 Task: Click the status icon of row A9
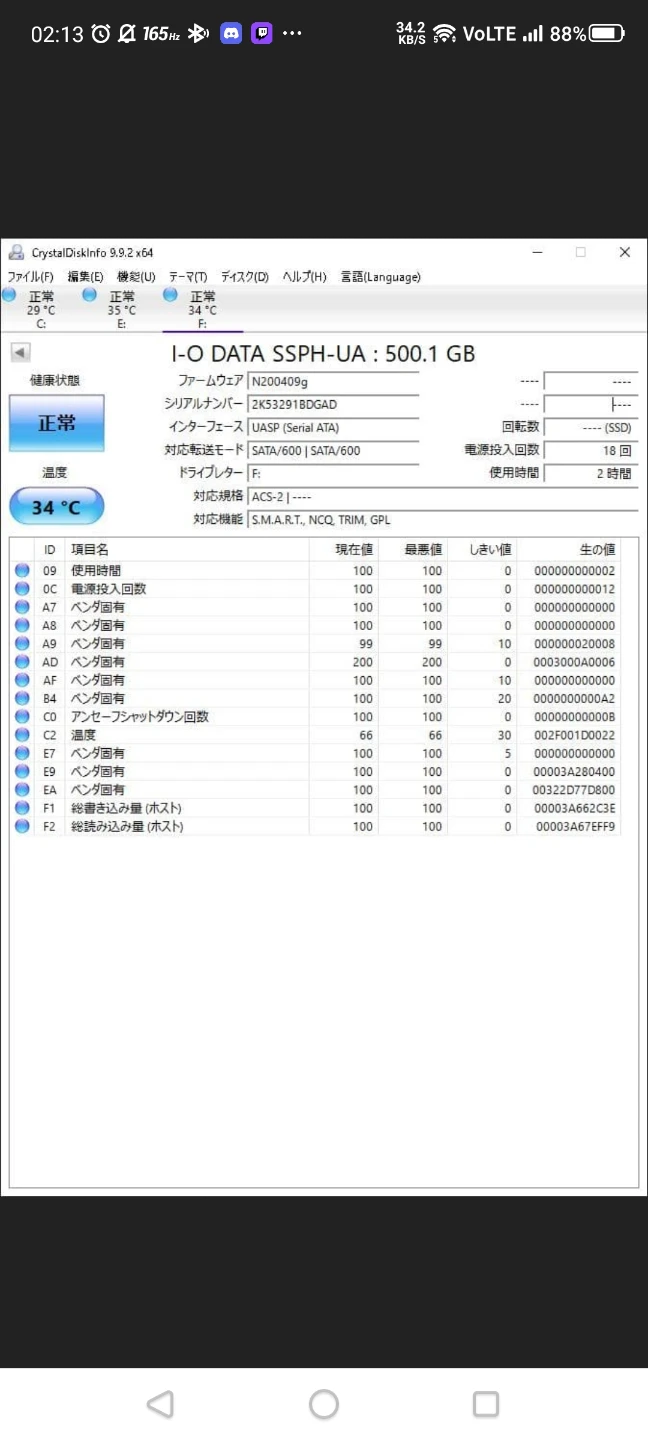22,644
